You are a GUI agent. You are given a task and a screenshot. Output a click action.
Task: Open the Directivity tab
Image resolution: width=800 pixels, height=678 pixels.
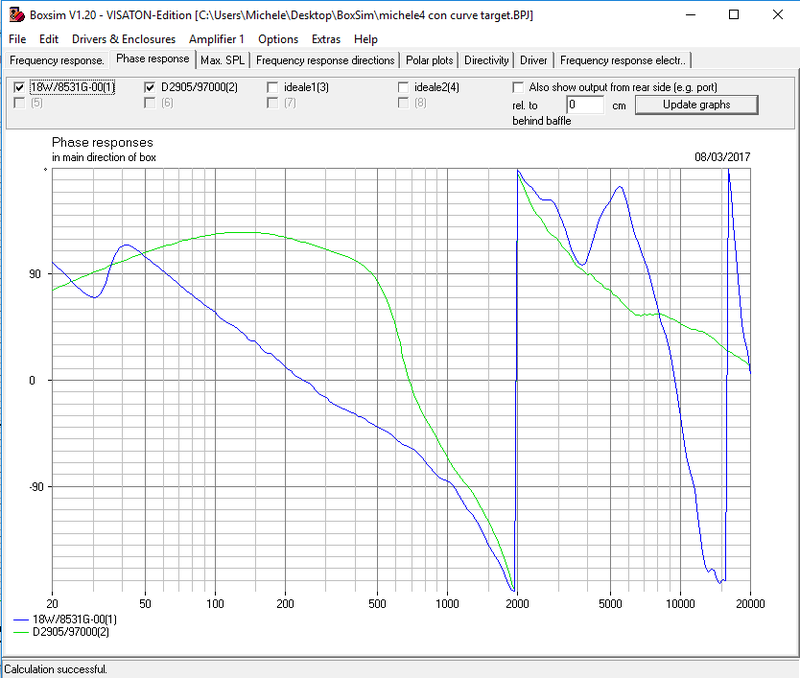[486, 60]
